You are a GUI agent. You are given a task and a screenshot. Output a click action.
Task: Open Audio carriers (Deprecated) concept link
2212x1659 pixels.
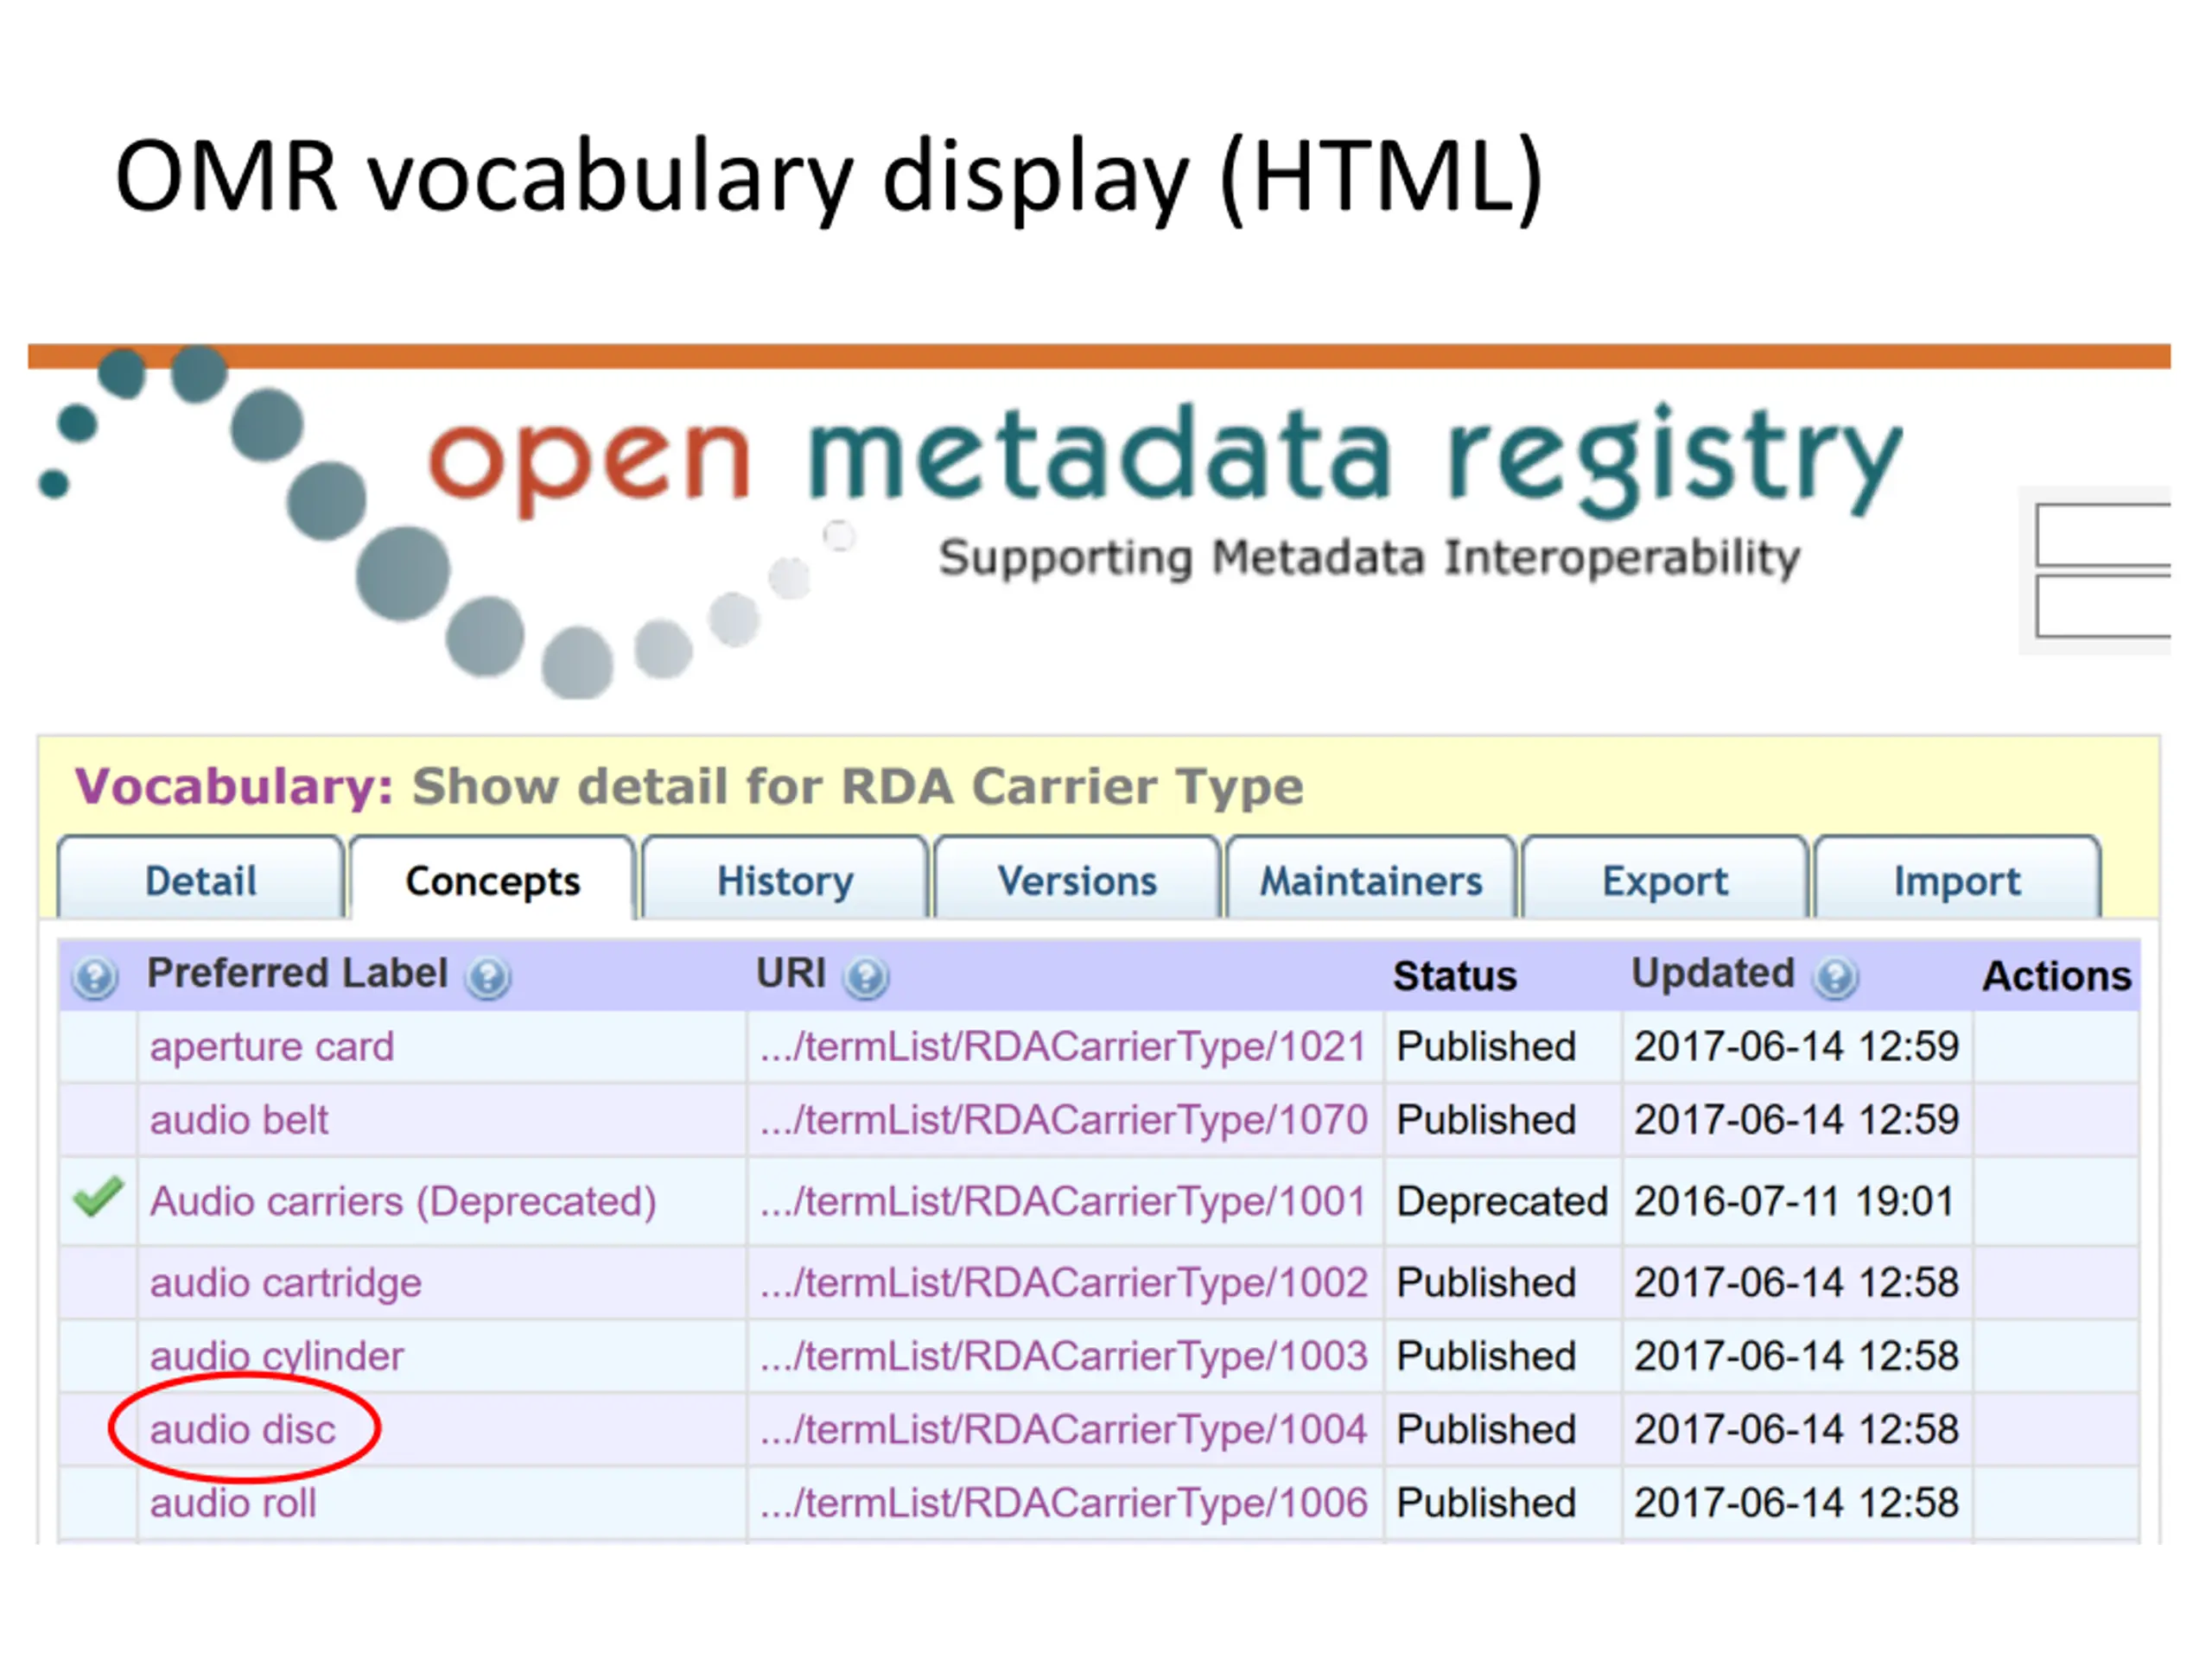403,1201
